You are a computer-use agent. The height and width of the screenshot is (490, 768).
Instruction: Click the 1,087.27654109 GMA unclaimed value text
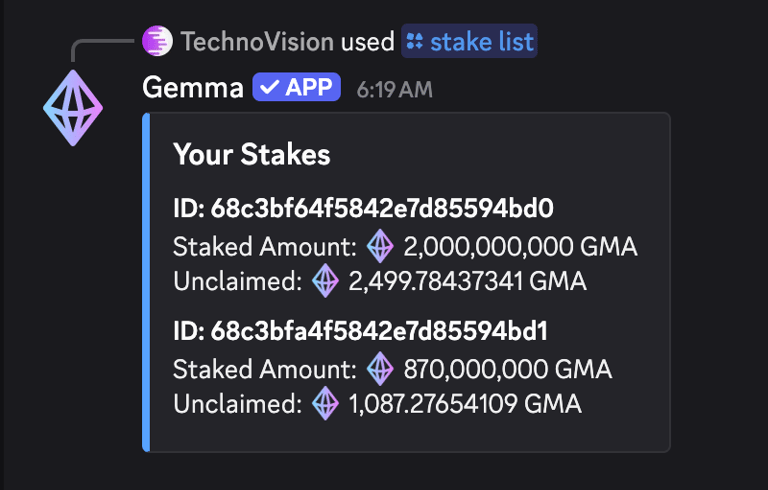pos(465,404)
